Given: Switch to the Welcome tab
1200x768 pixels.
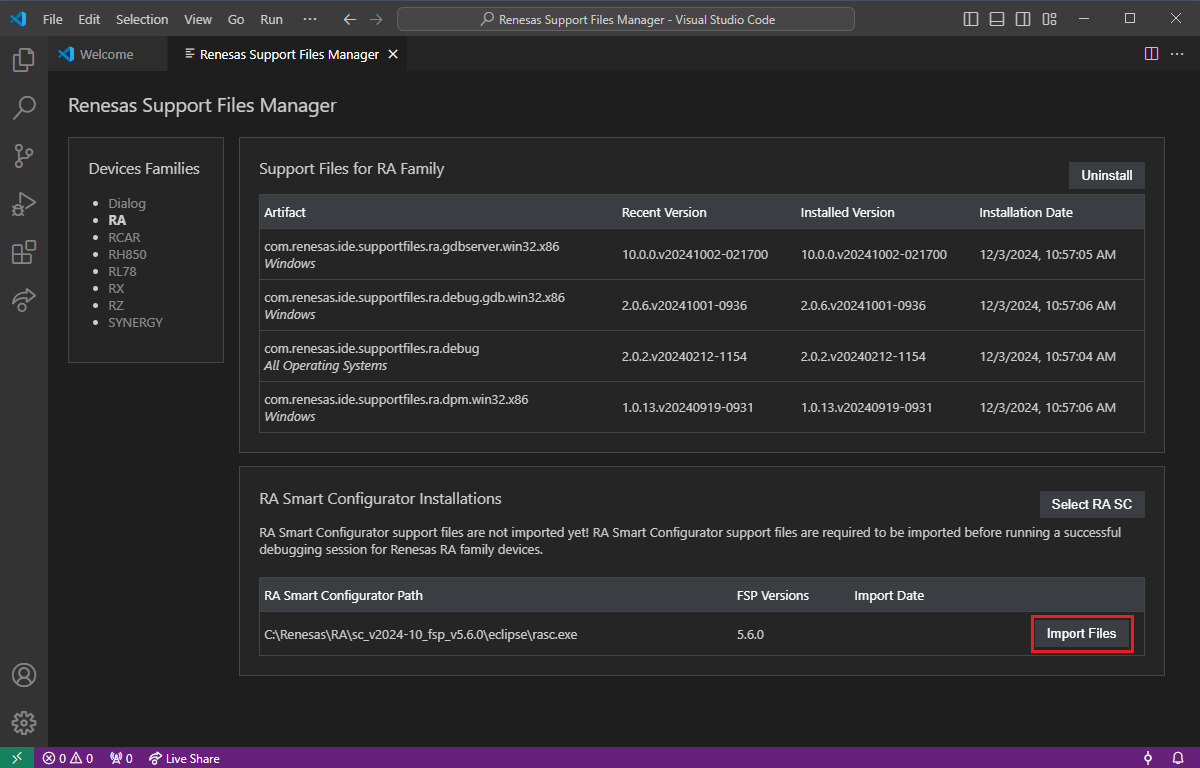Looking at the screenshot, I should (x=107, y=55).
